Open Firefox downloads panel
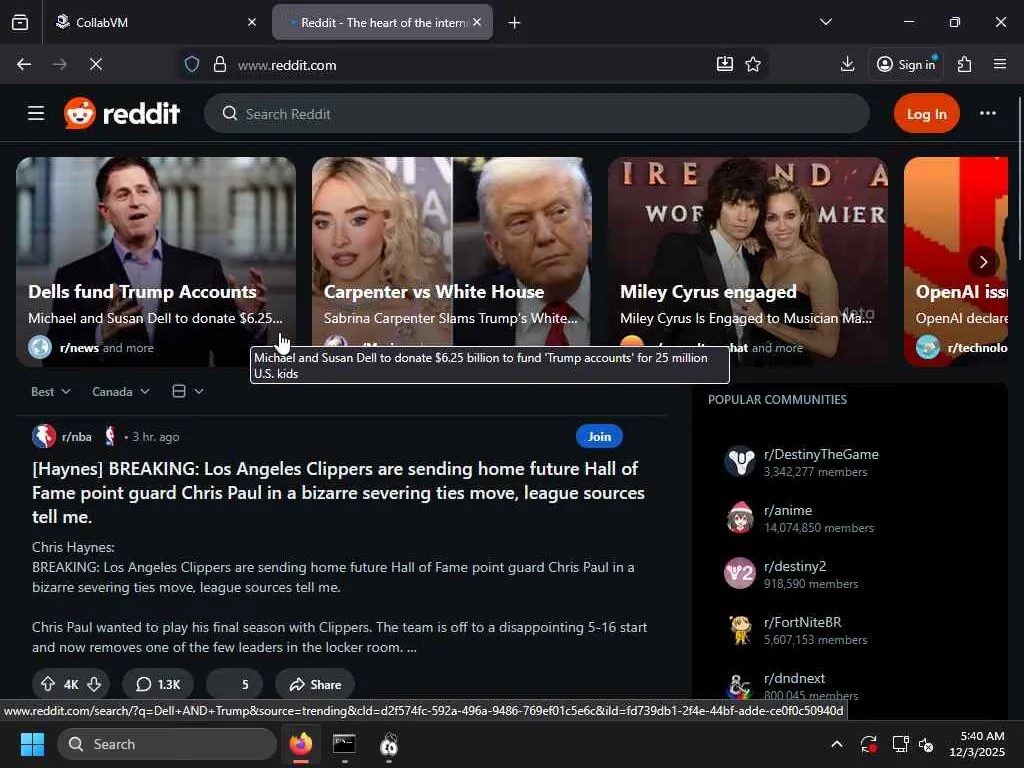 click(848, 64)
